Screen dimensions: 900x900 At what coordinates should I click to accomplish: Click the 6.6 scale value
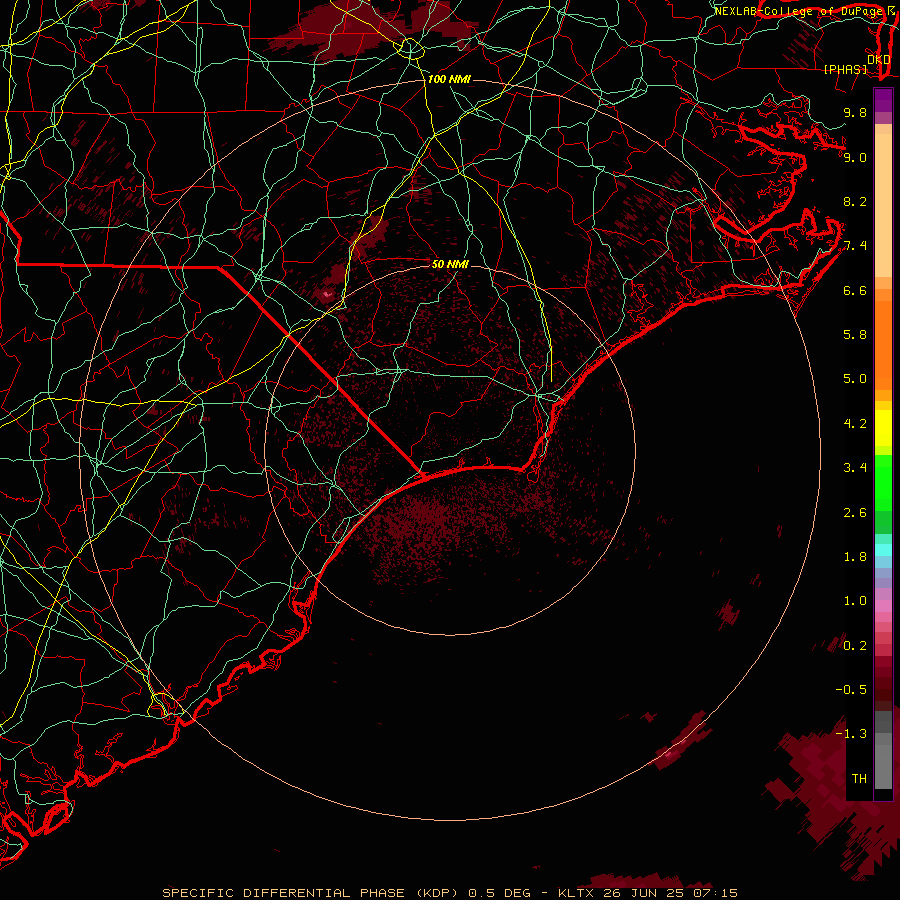click(855, 290)
